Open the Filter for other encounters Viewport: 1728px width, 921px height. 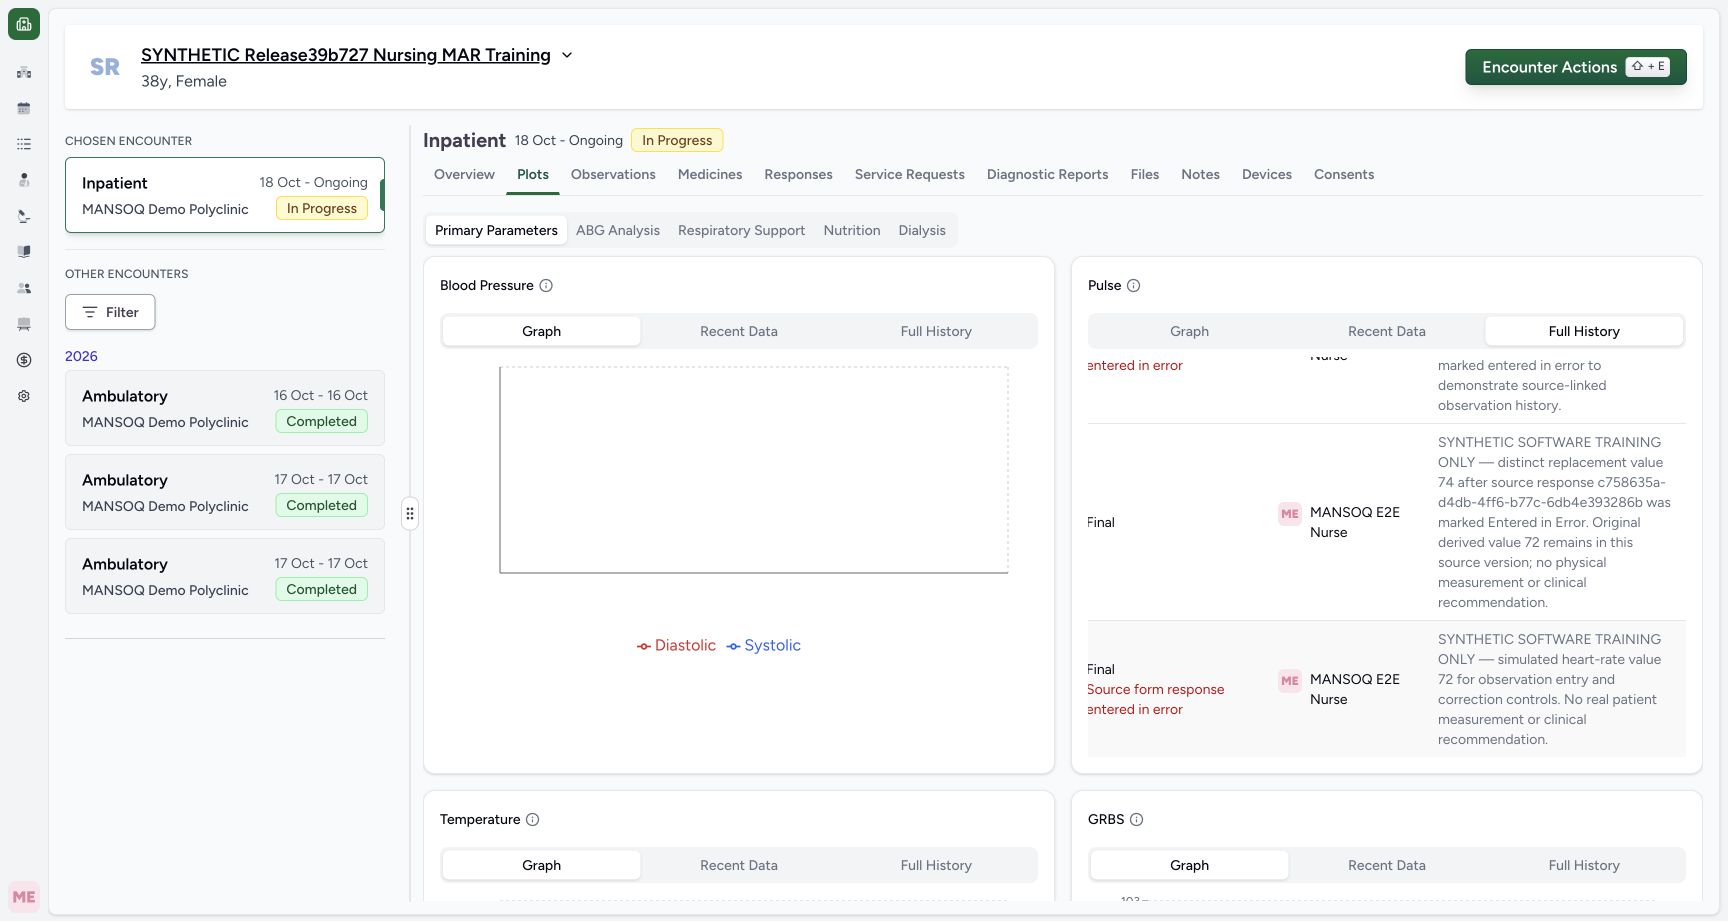point(110,312)
